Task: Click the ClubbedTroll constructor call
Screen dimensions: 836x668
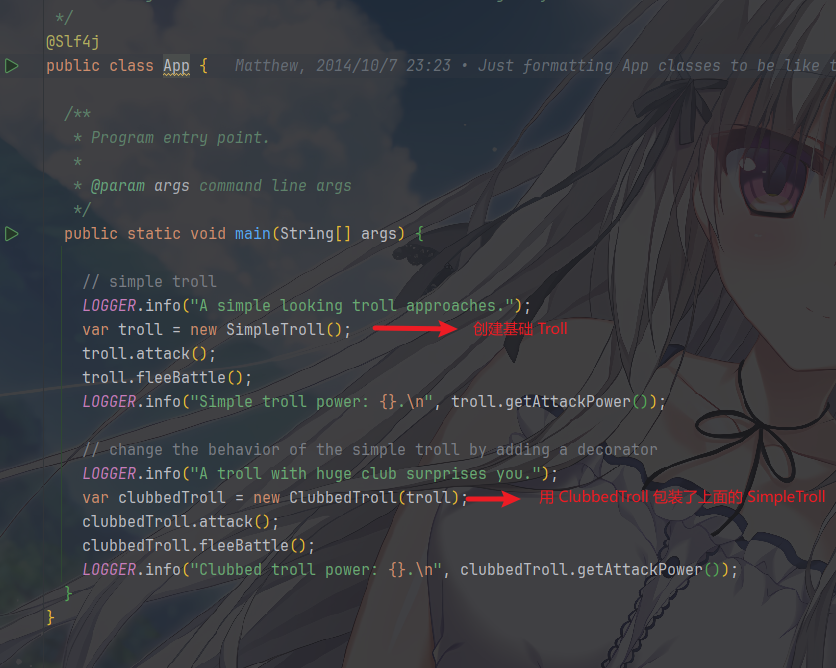Action: click(x=374, y=498)
